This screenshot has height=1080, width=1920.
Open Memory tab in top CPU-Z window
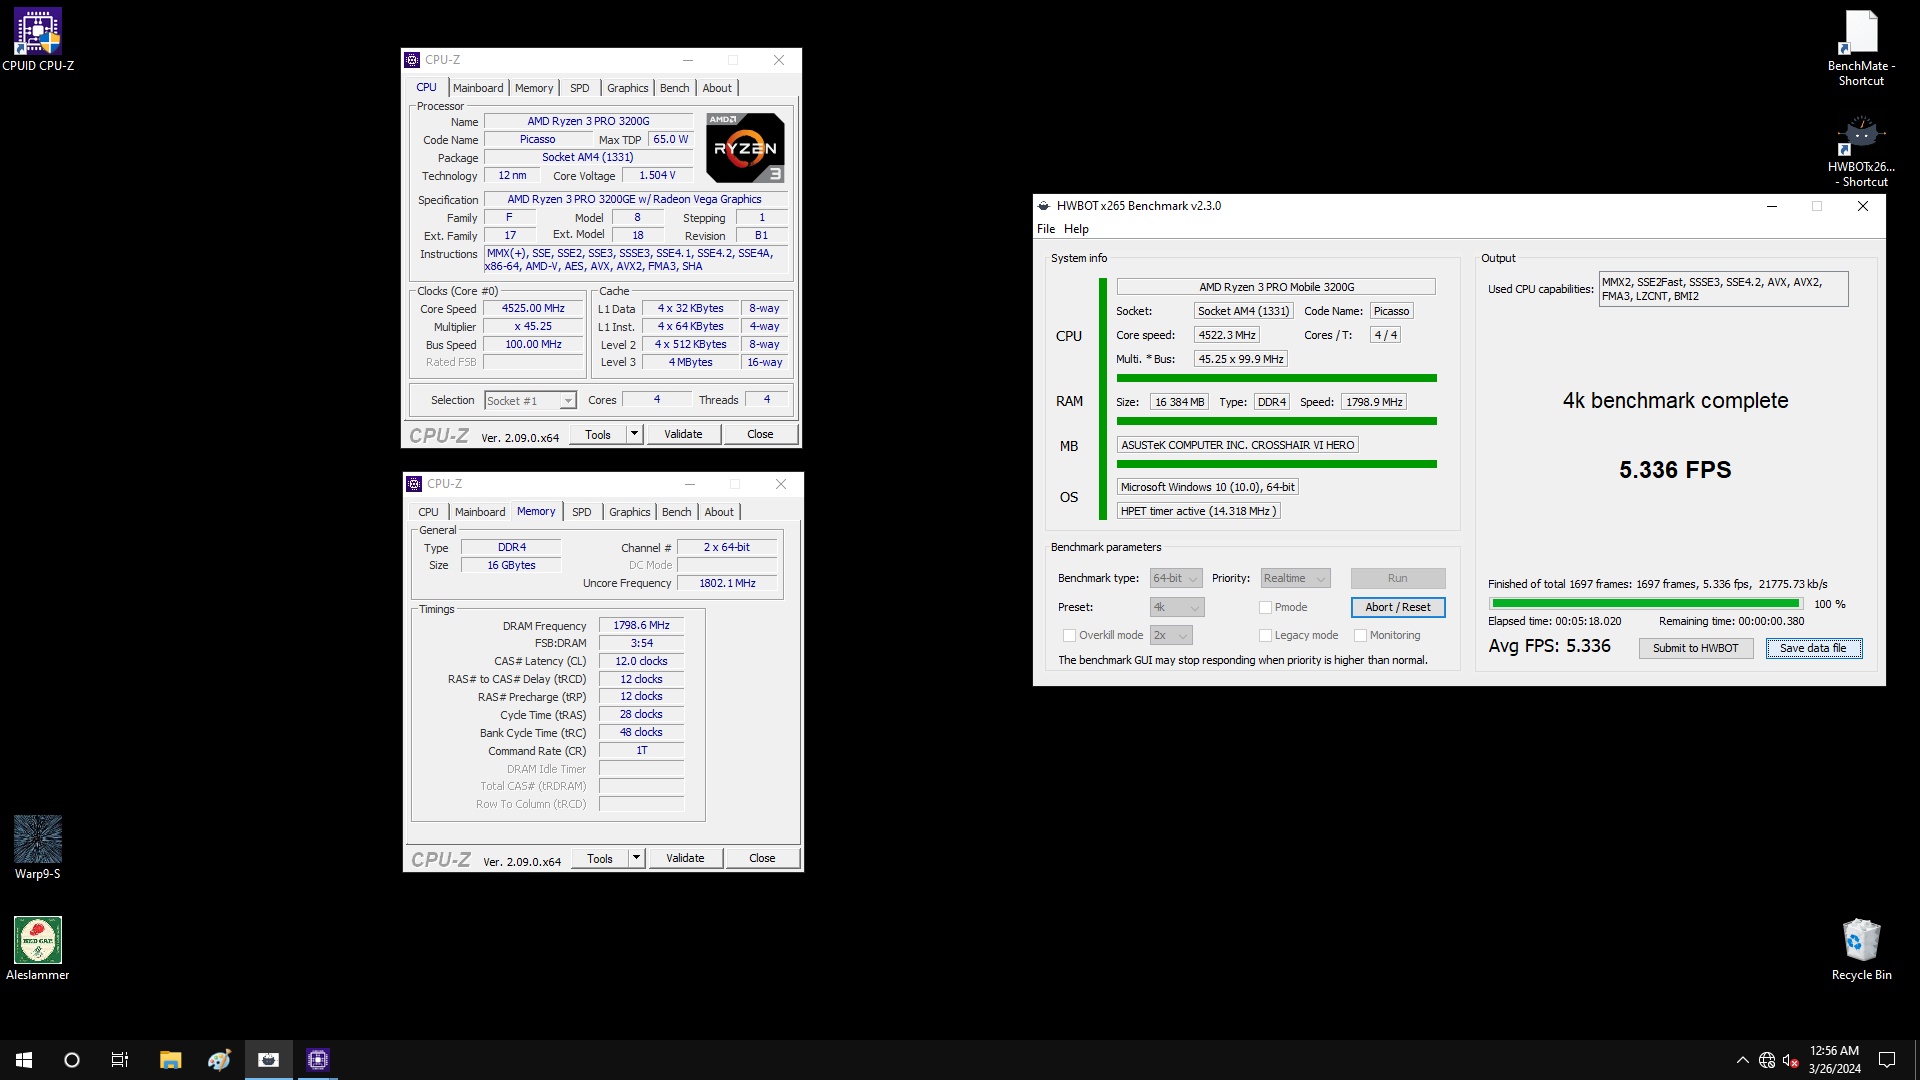coord(534,88)
